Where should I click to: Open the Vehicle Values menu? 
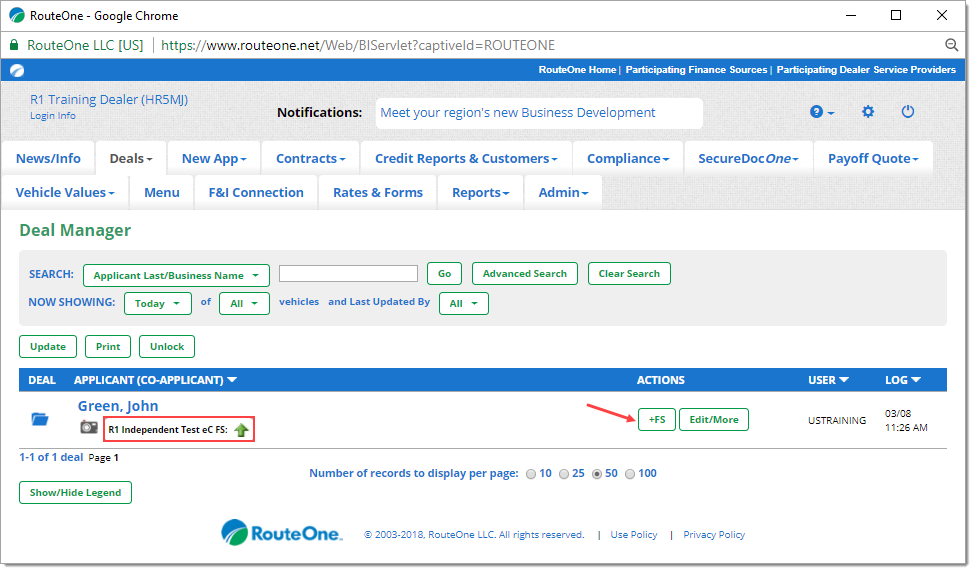tap(65, 192)
